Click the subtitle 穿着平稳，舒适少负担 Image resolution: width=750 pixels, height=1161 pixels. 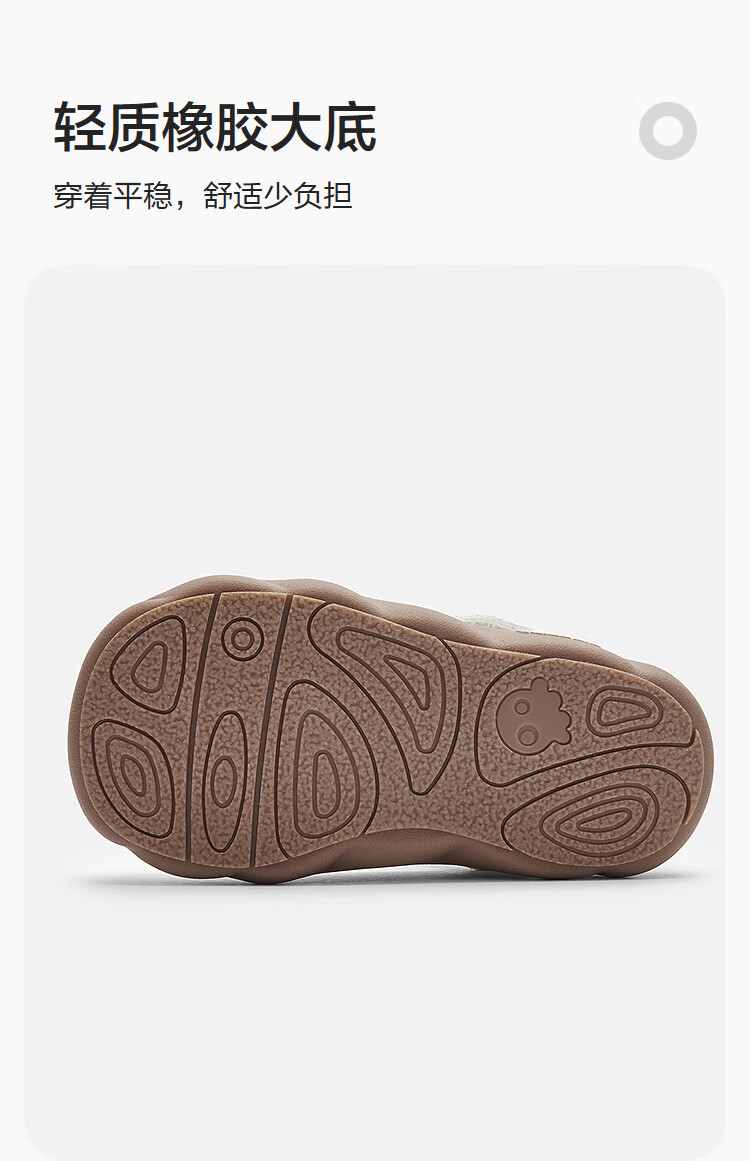203,196
